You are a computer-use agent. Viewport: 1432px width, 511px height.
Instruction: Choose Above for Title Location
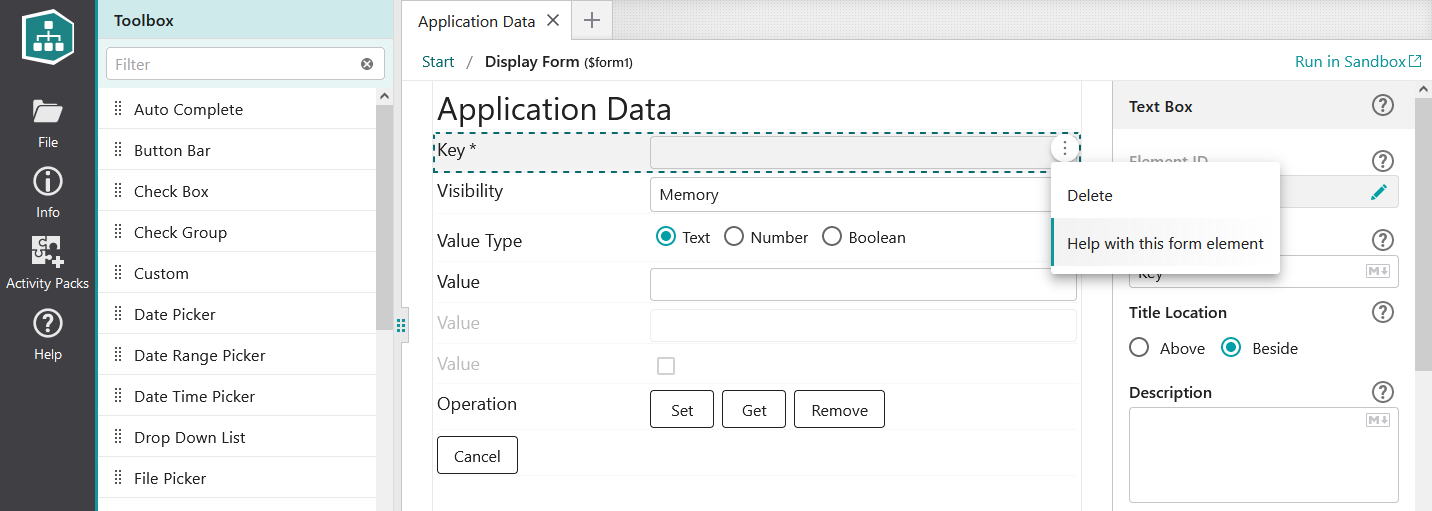[1139, 348]
